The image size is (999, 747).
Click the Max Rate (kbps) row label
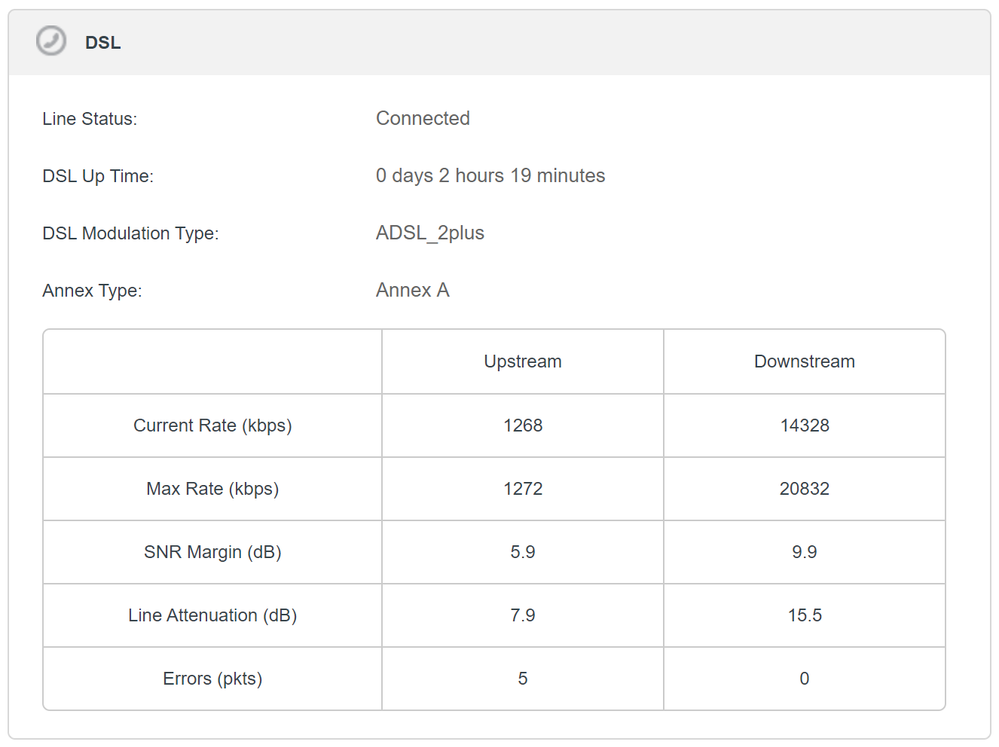coord(212,489)
